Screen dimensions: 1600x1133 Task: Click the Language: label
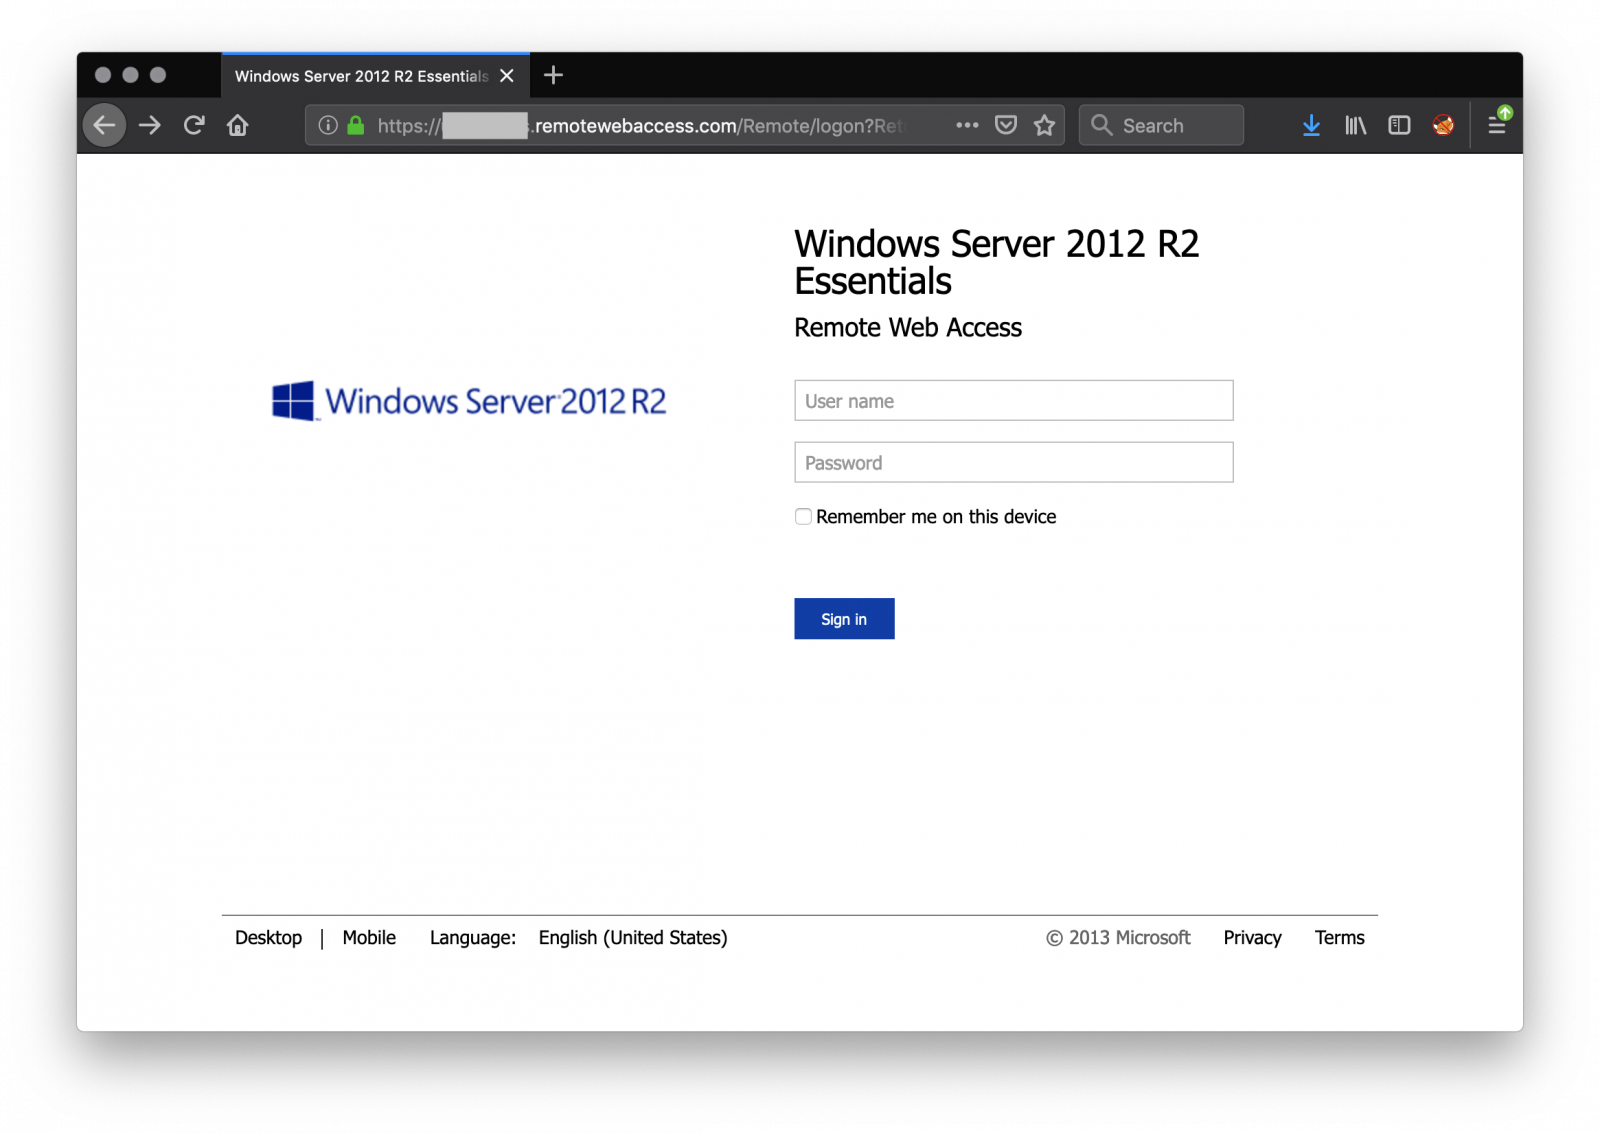(x=473, y=938)
